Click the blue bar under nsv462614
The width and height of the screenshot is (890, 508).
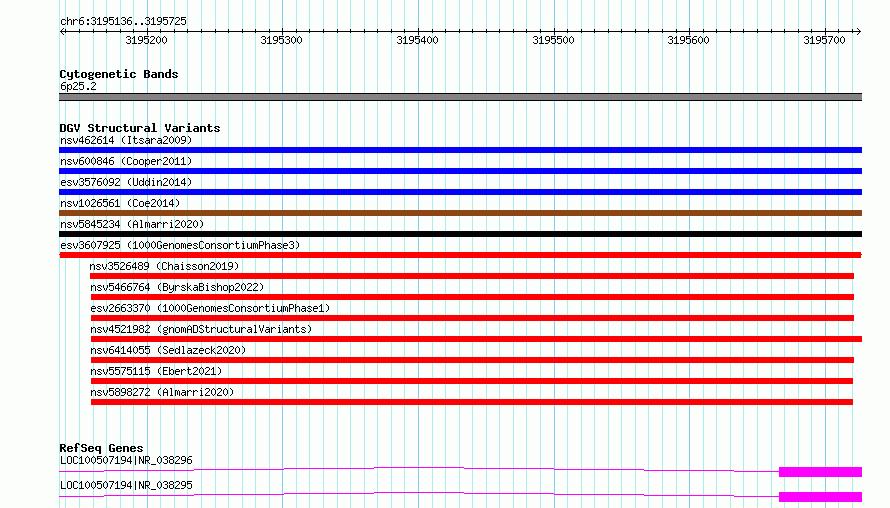[x=460, y=150]
